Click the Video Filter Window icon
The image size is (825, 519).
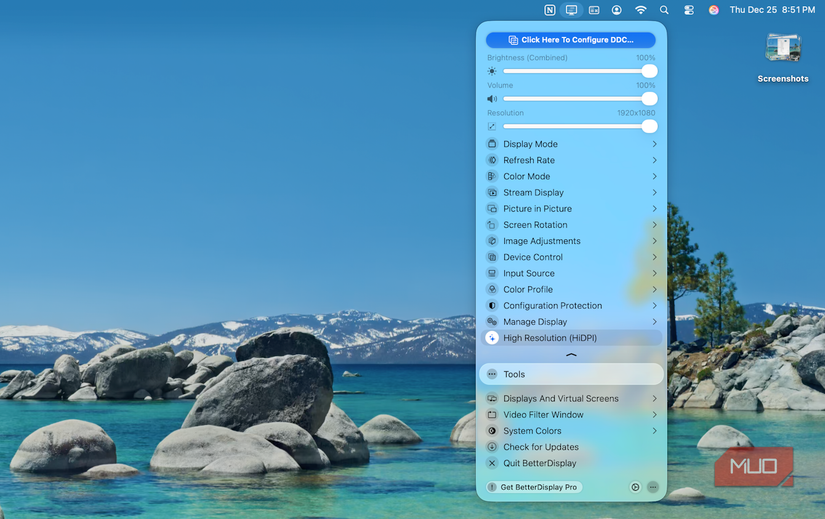(492, 415)
